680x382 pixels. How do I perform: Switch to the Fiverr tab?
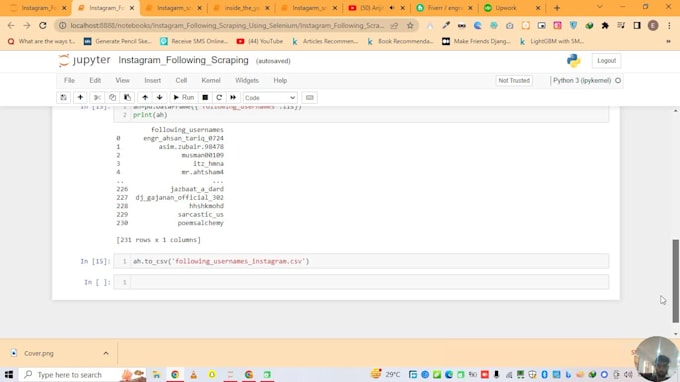pyautogui.click(x=445, y=8)
